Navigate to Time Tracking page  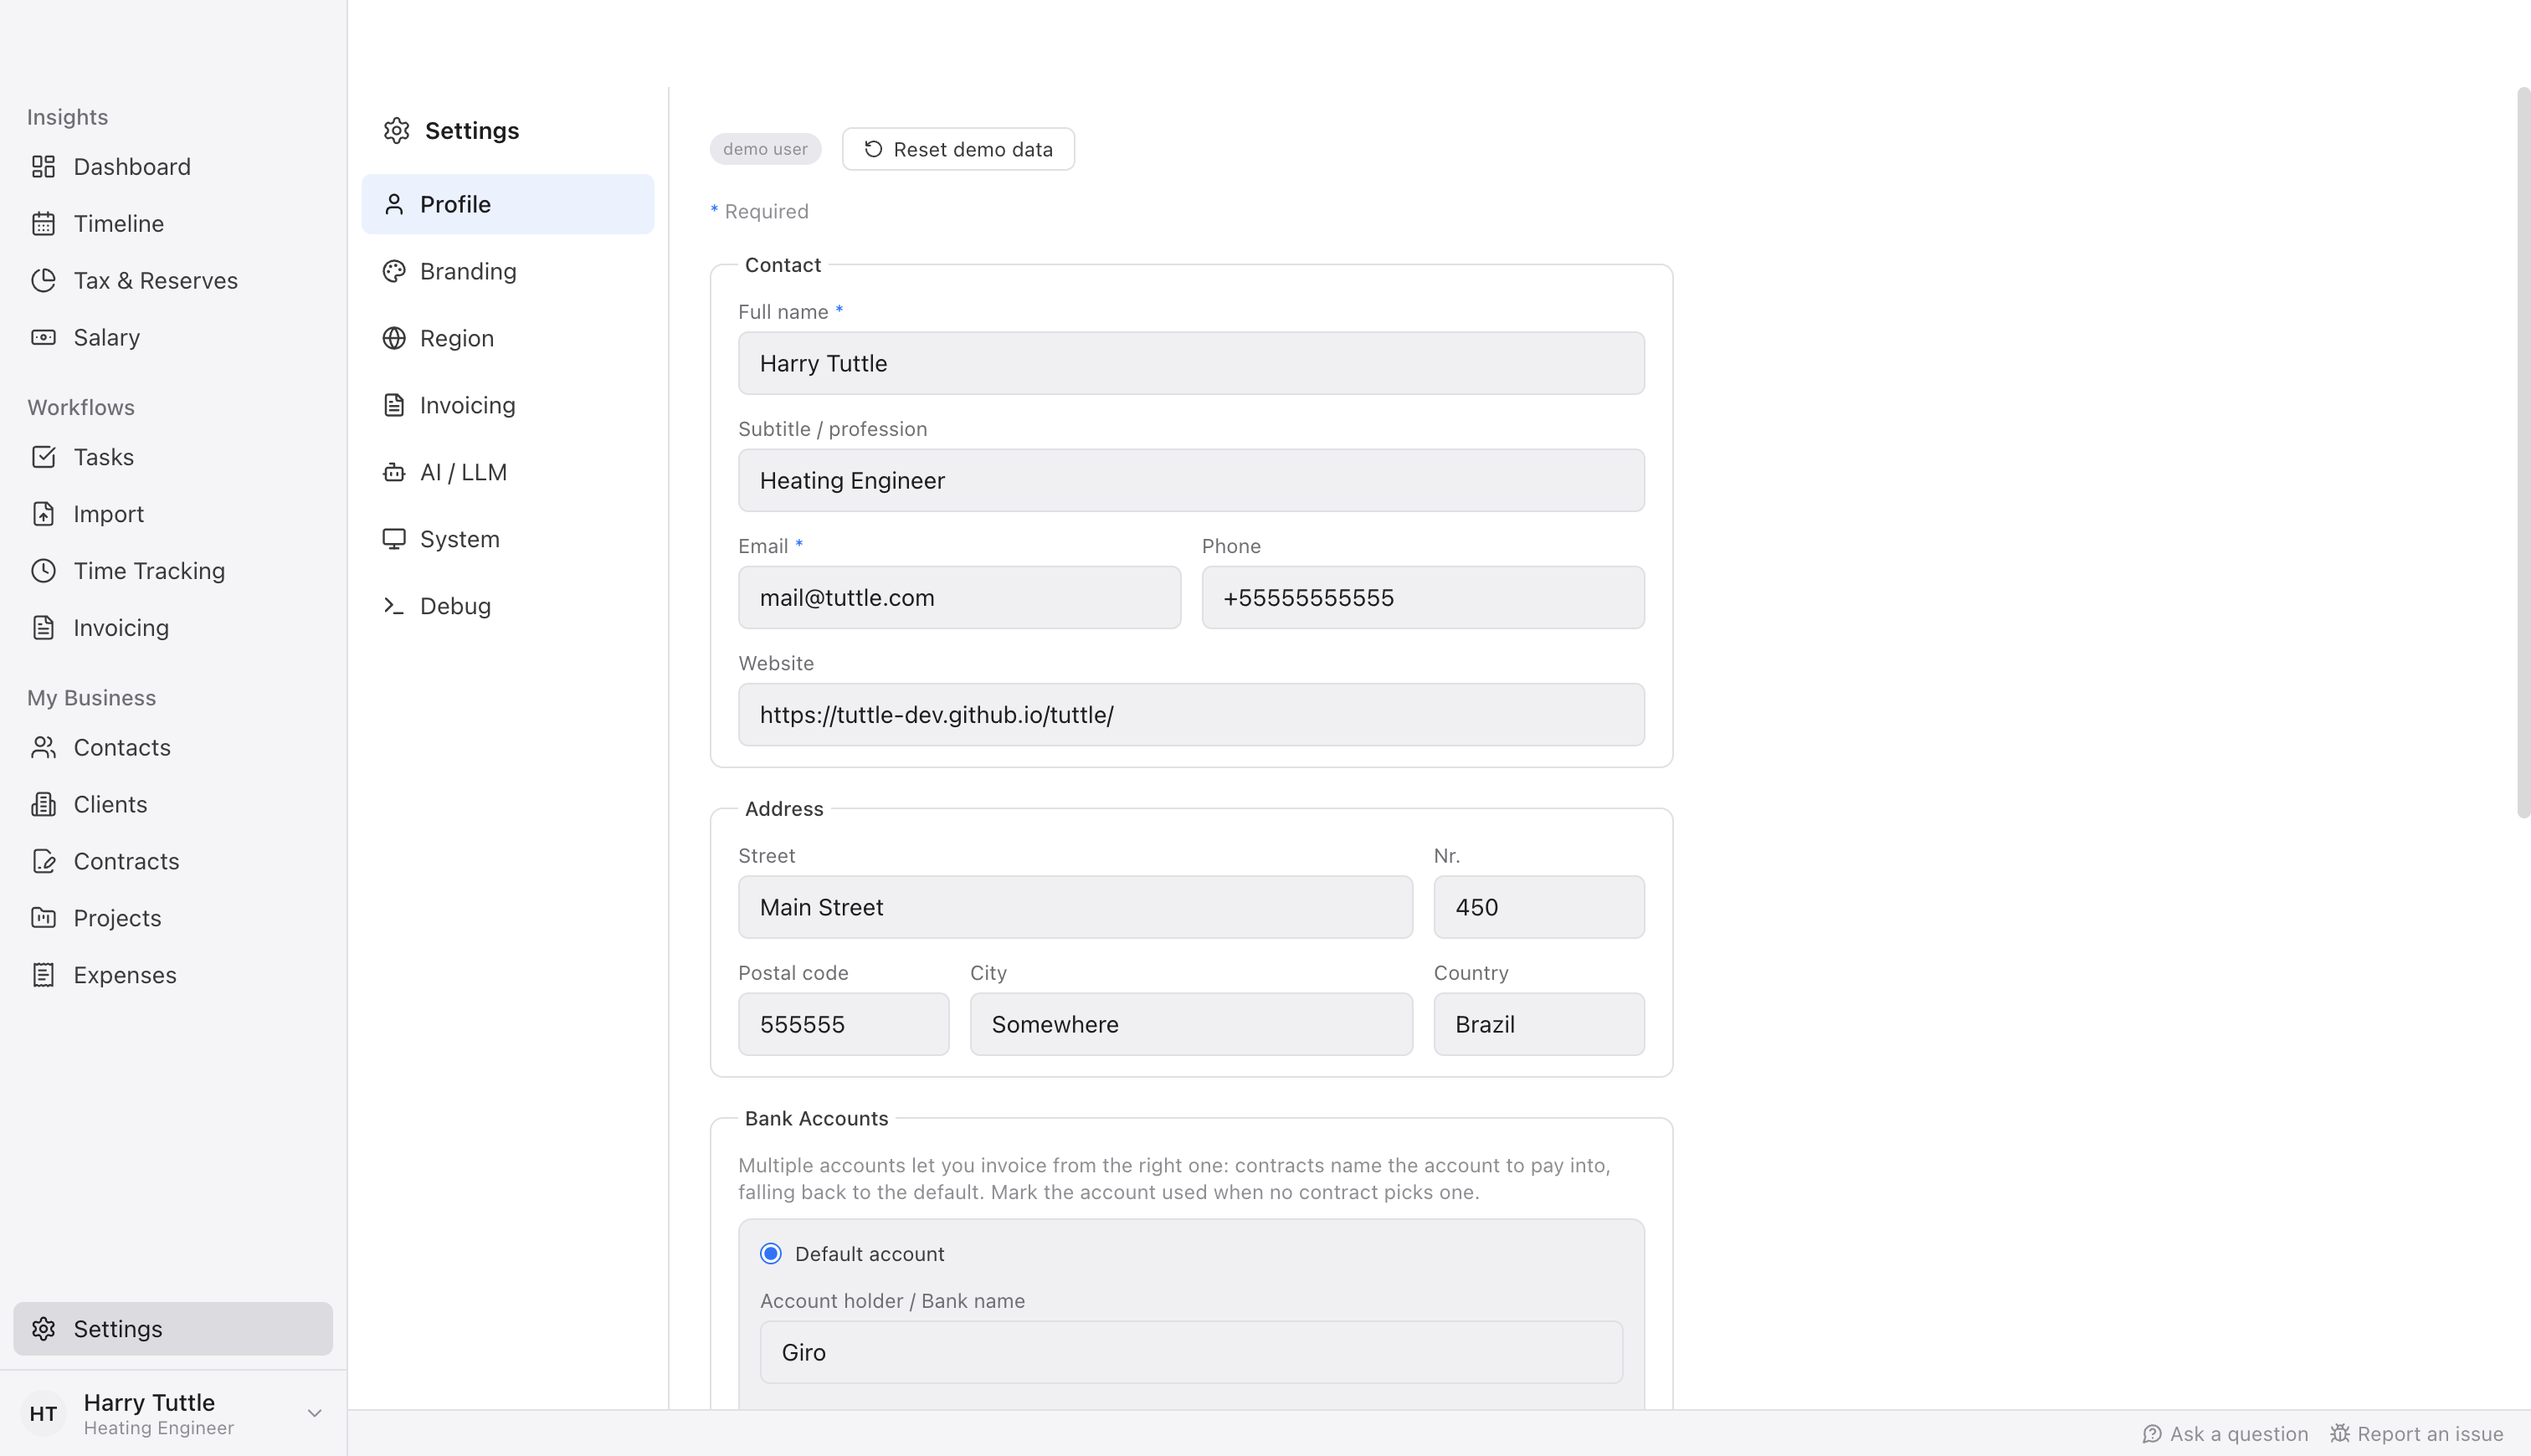click(x=173, y=571)
